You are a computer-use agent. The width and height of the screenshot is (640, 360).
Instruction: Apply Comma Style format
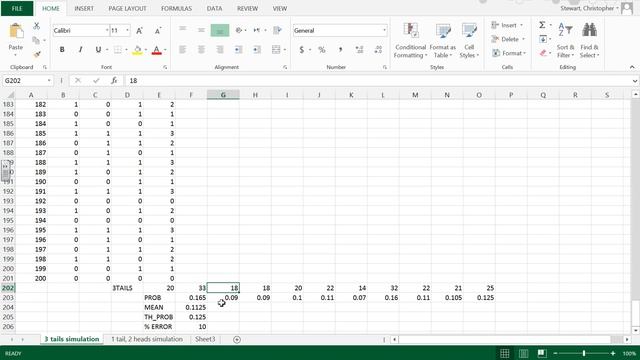[340, 50]
